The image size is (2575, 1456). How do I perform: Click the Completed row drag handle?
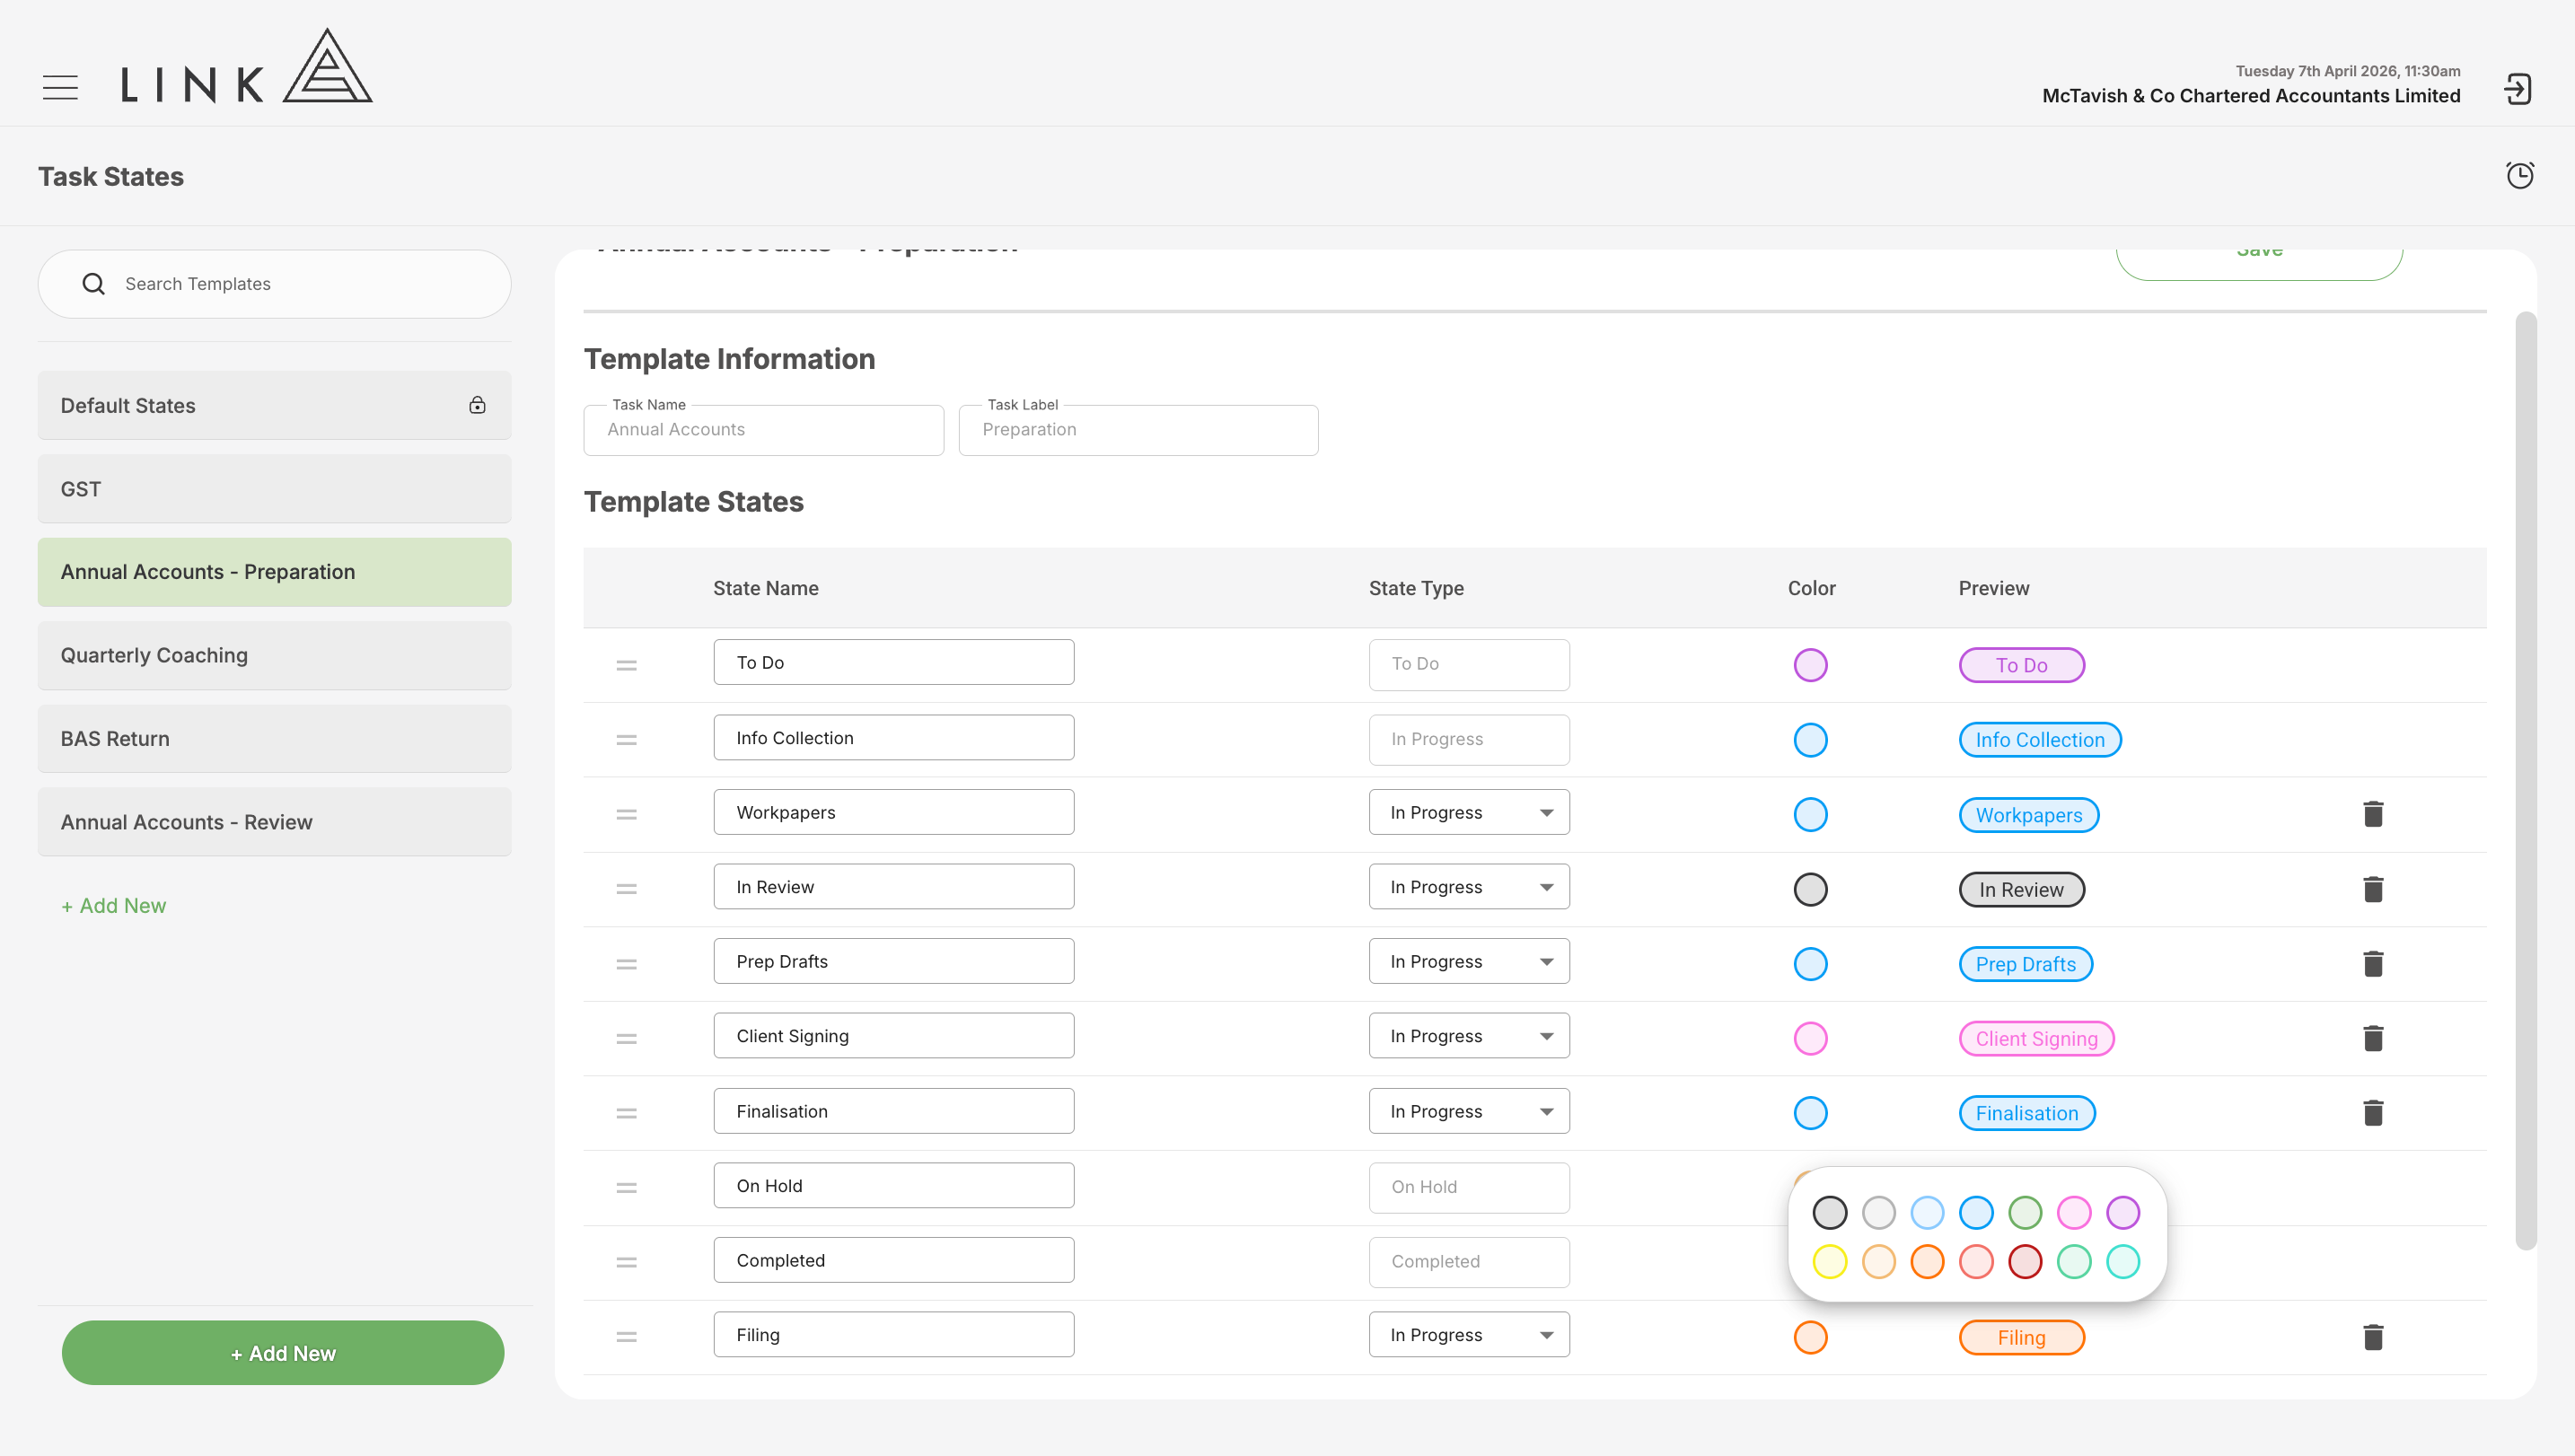click(x=626, y=1263)
